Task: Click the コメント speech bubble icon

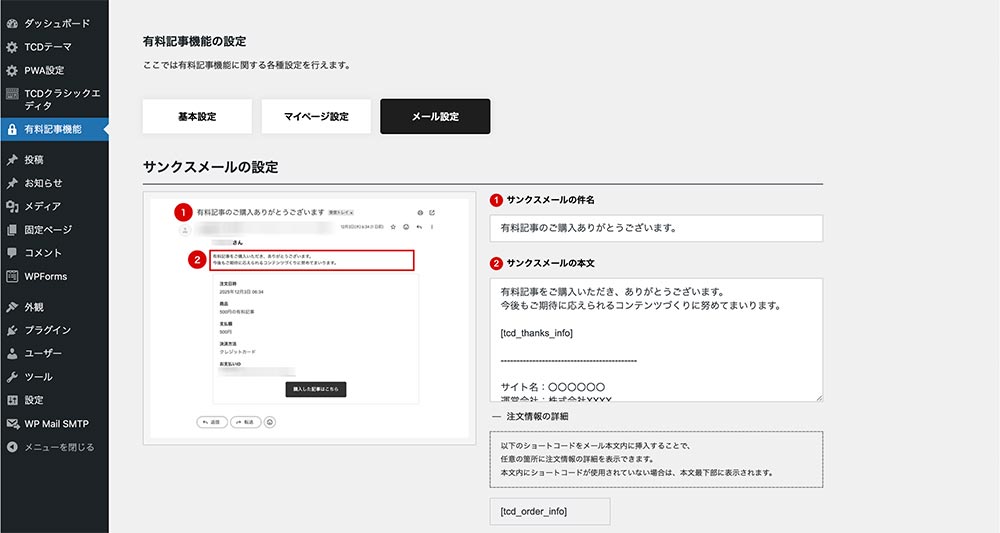Action: [11, 253]
